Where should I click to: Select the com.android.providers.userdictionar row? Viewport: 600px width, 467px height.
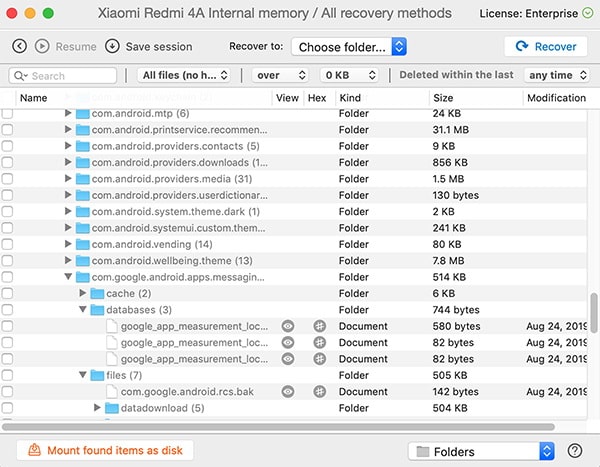[x=294, y=195]
